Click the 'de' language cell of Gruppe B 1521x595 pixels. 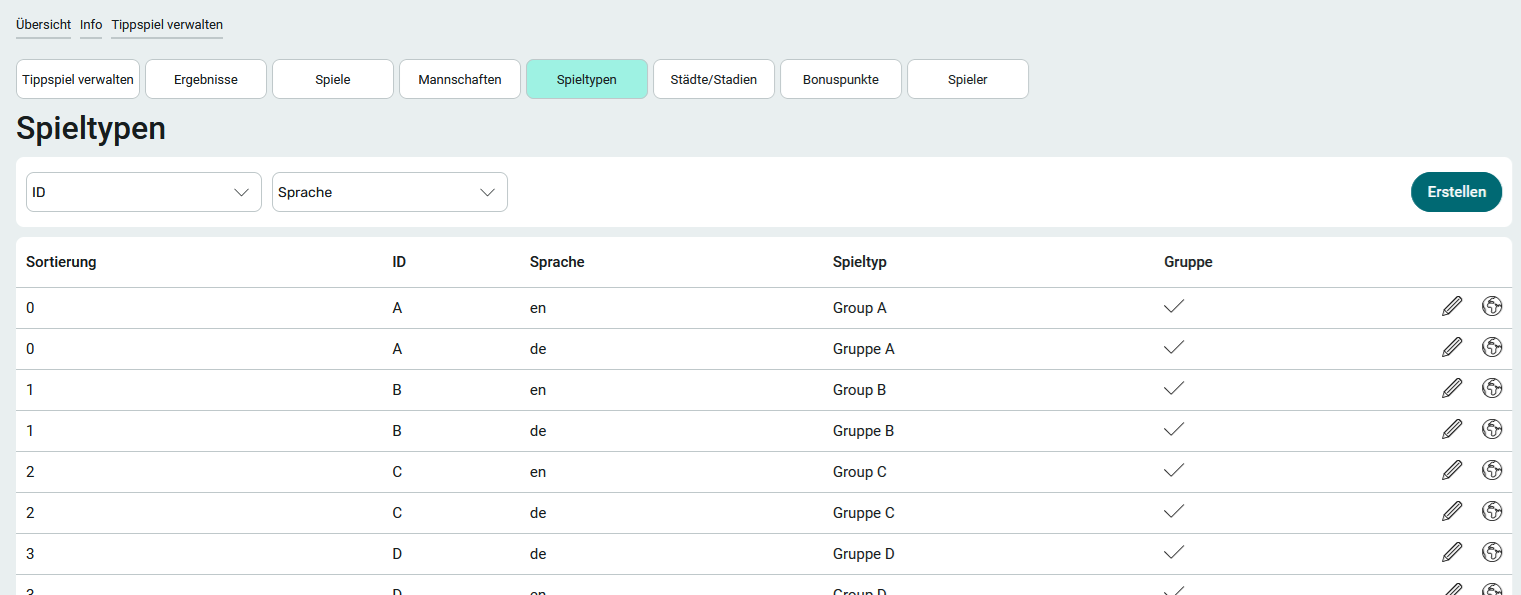(x=538, y=431)
